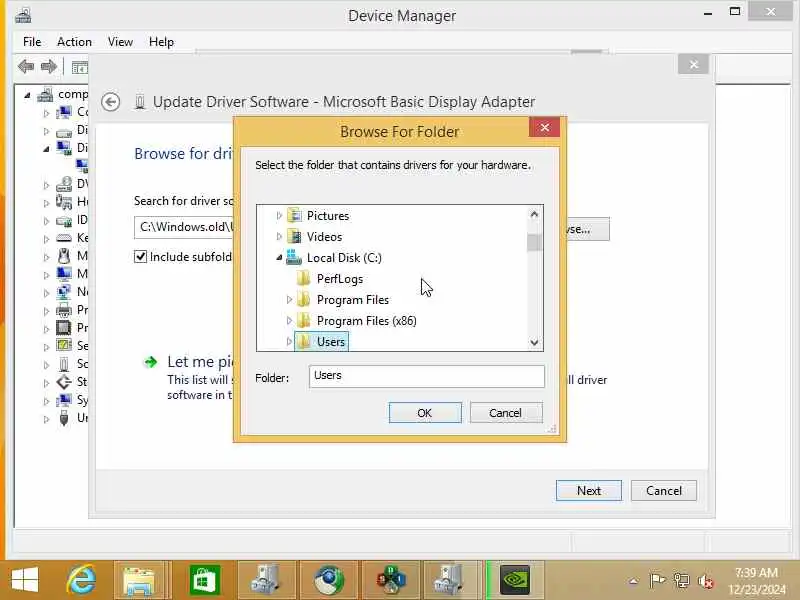Expand the Videos folder node

click(x=279, y=237)
